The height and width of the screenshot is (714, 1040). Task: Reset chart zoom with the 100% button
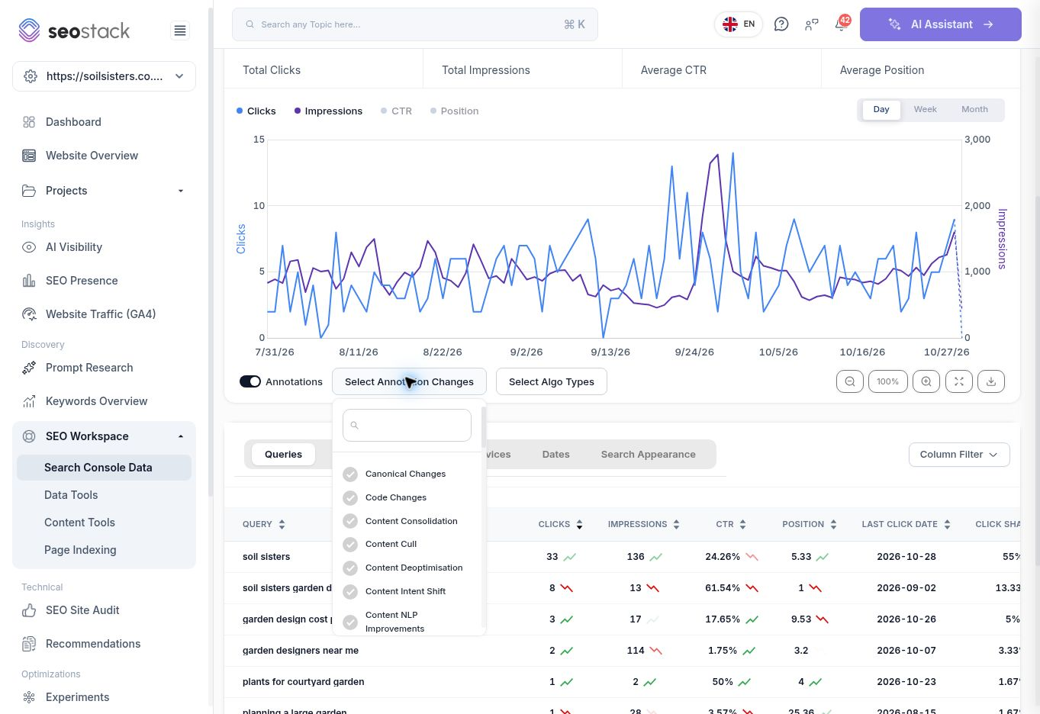pos(887,382)
